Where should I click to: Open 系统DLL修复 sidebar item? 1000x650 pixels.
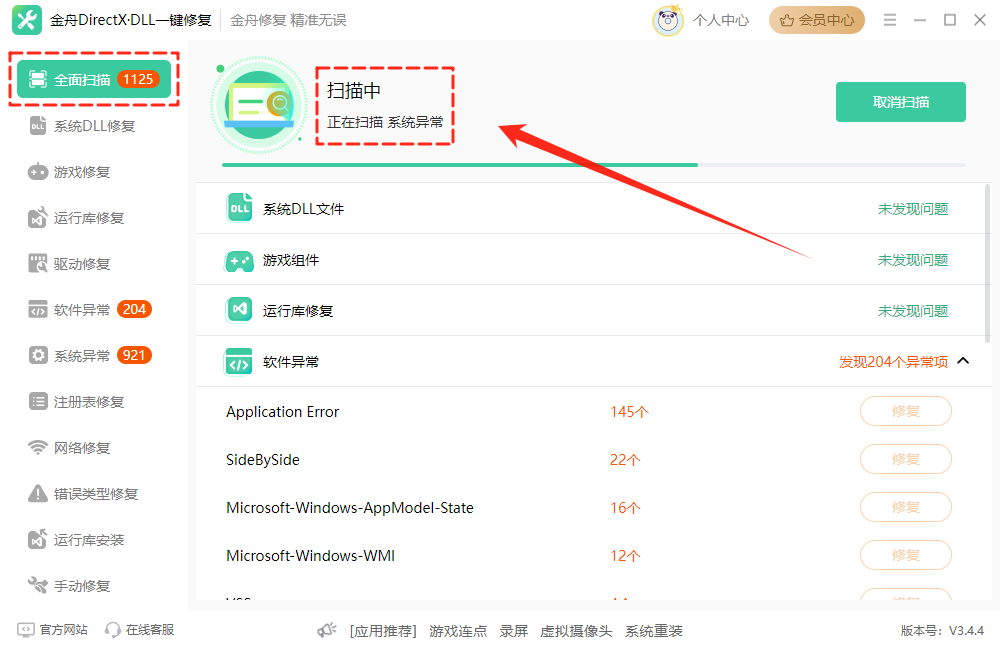click(94, 126)
